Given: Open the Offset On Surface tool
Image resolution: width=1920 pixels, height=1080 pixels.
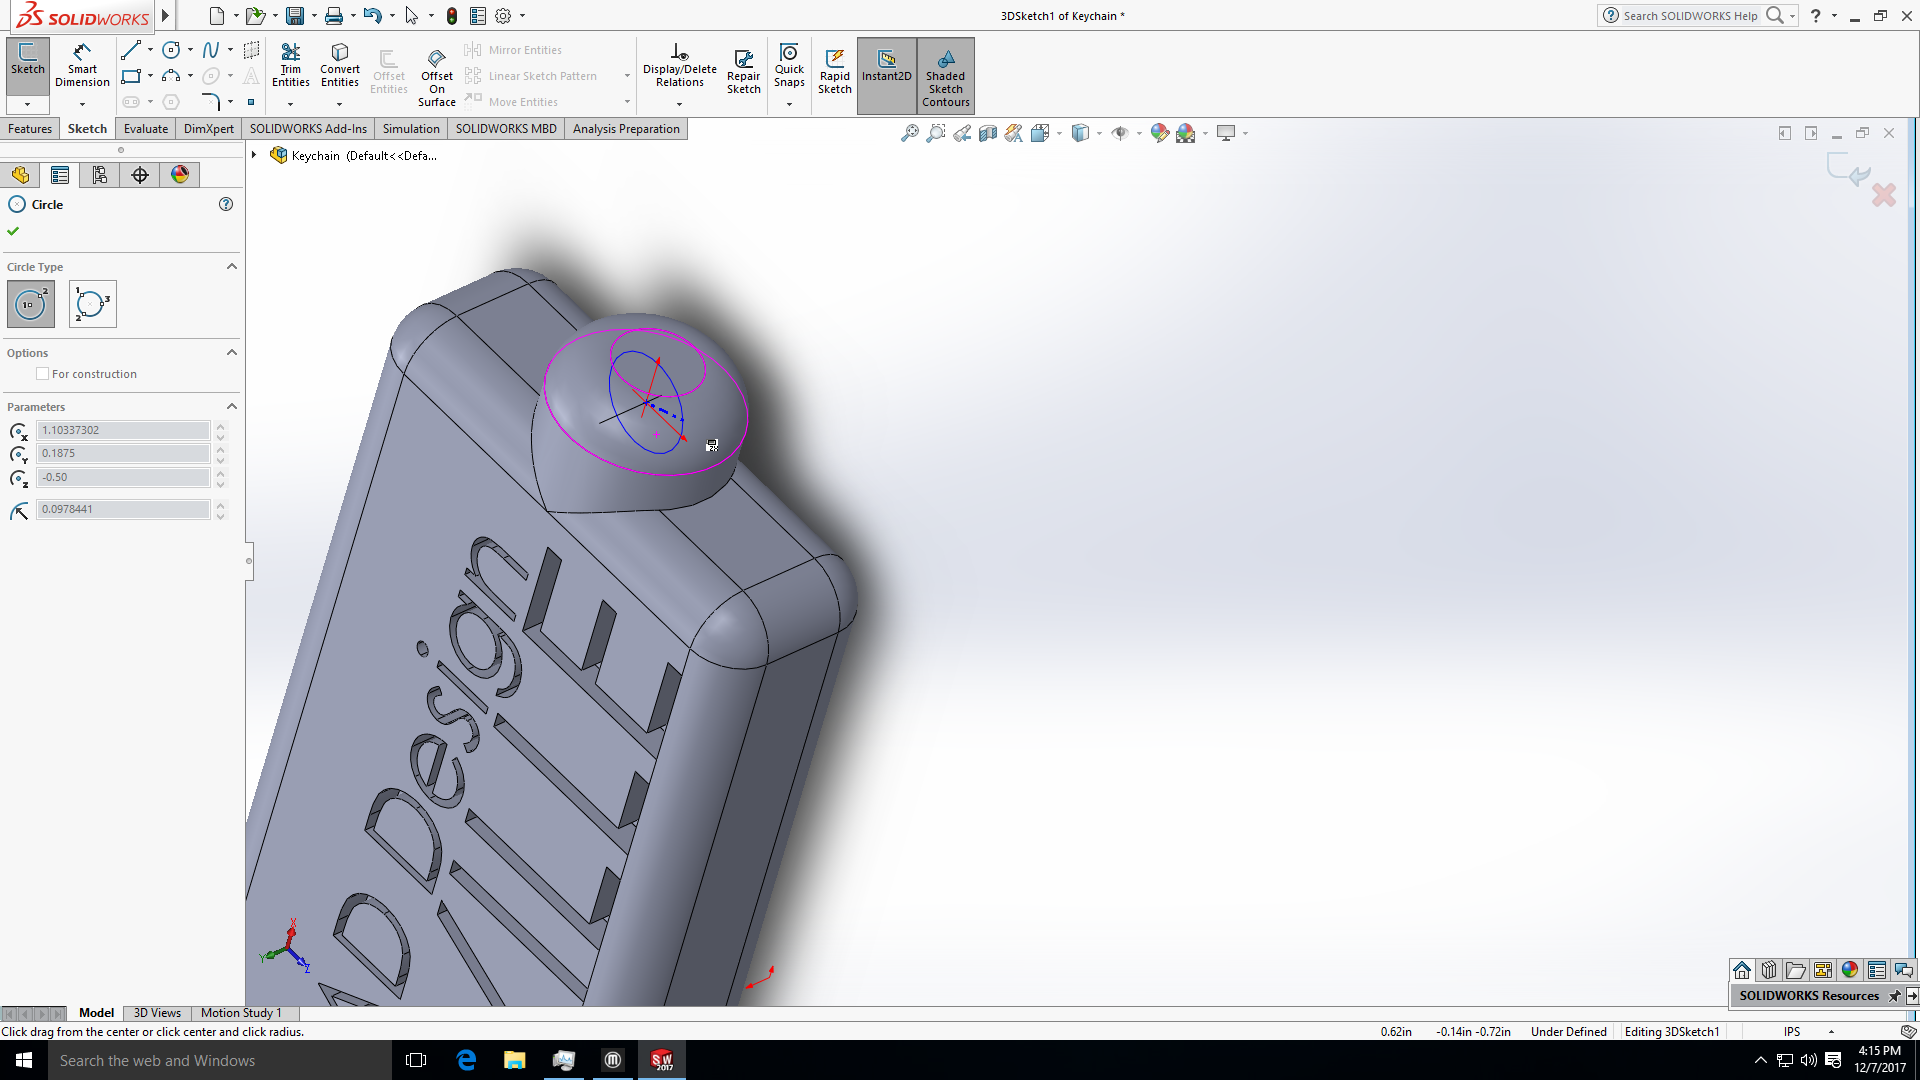Looking at the screenshot, I should click(436, 75).
